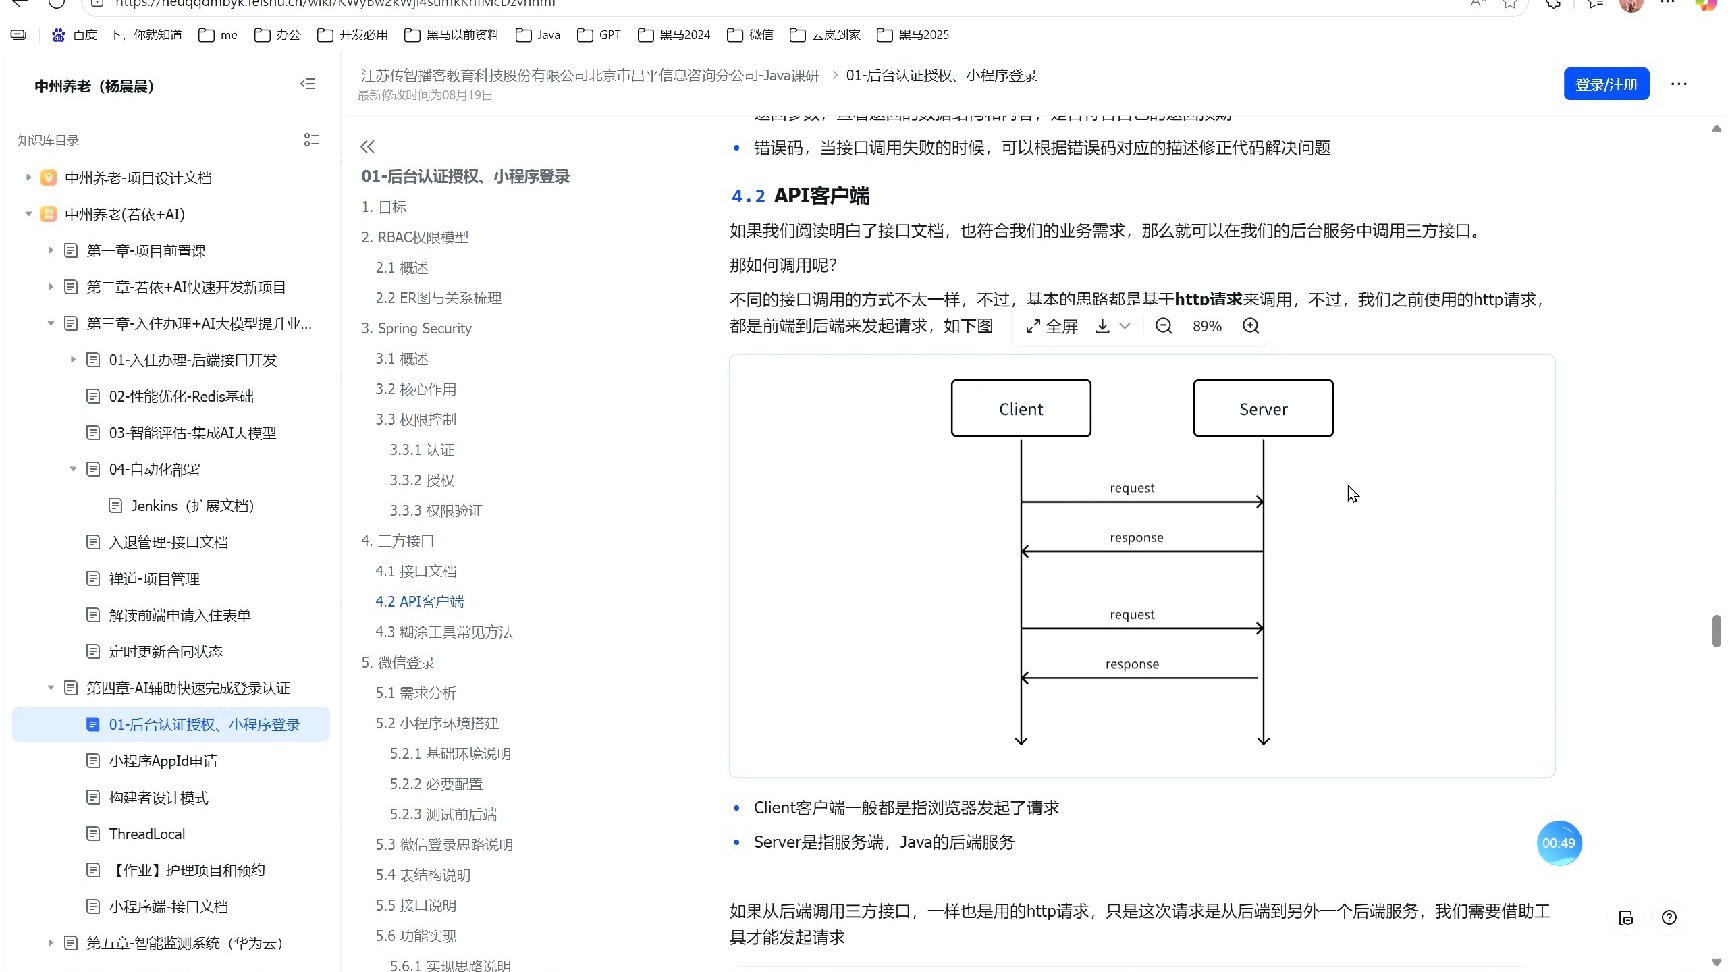Open the more options ellipsis menu
The image size is (1728, 972).
click(1679, 84)
